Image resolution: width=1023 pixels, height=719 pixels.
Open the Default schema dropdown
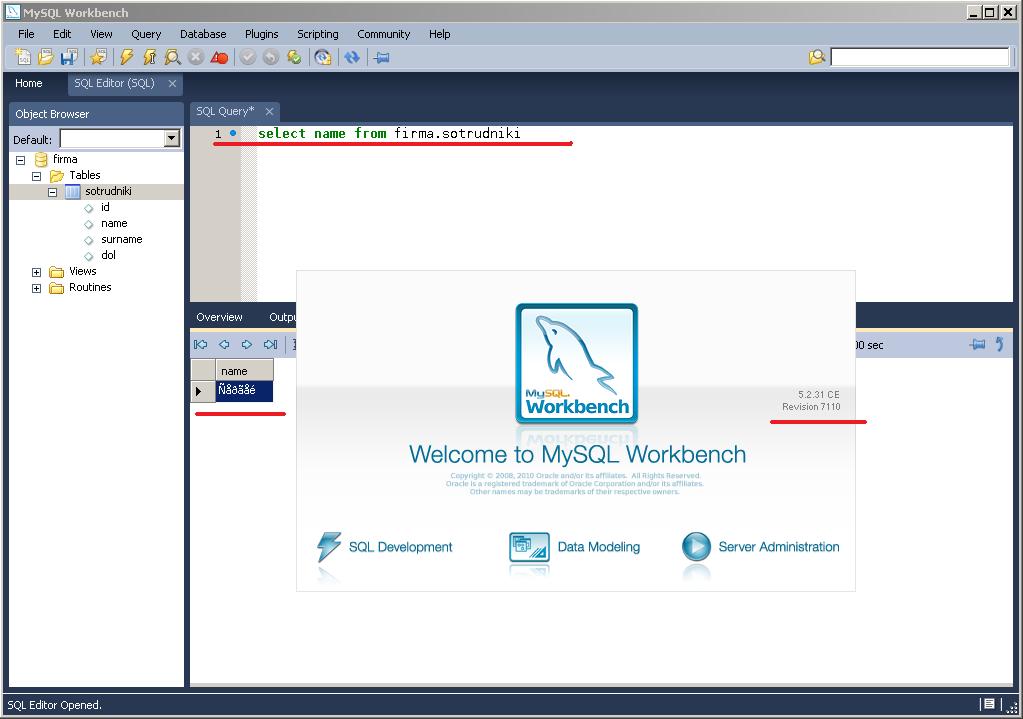171,139
